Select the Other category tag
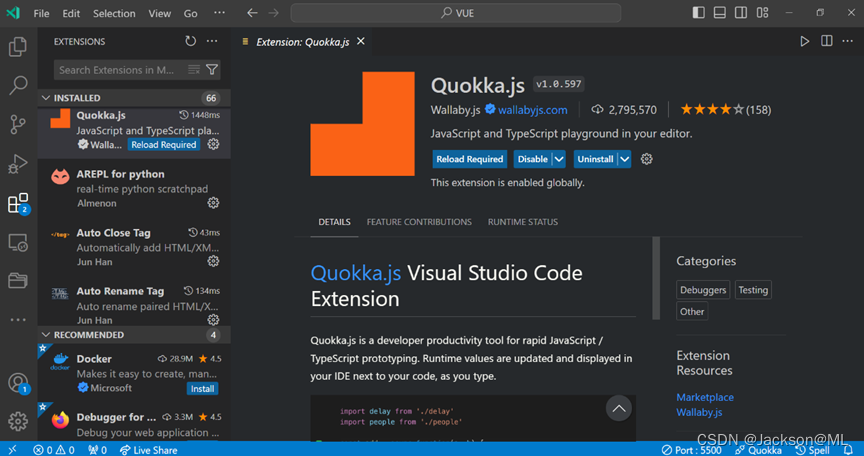This screenshot has height=456, width=864. pos(692,312)
